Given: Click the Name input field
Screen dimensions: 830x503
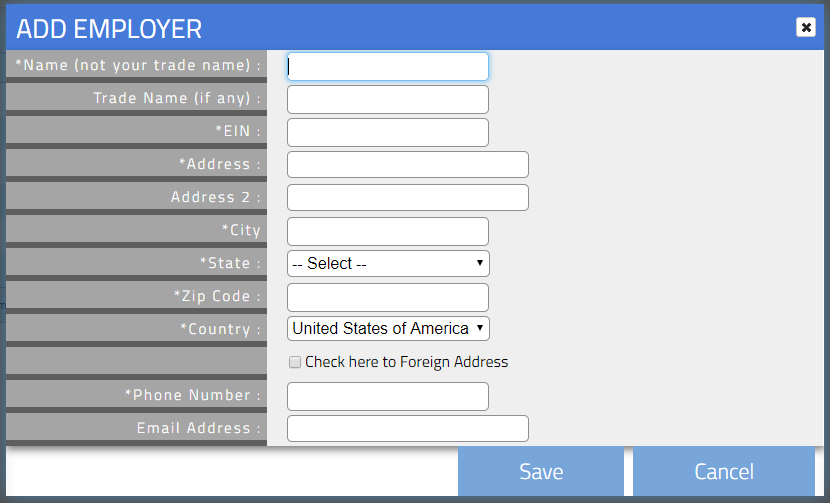Looking at the screenshot, I should pos(387,66).
